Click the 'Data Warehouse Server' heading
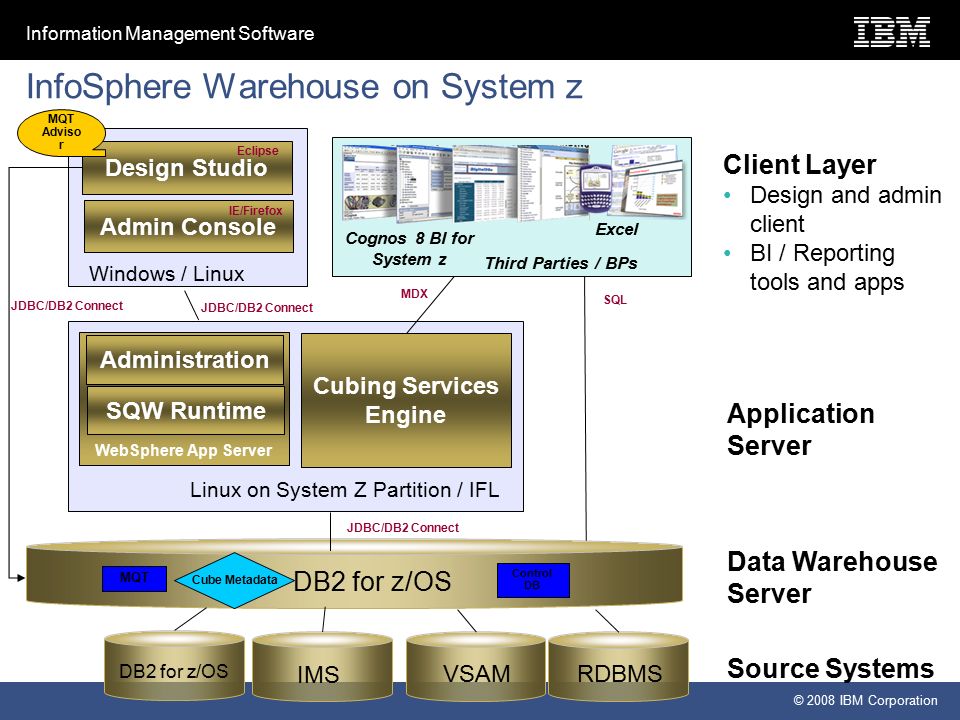 click(832, 577)
